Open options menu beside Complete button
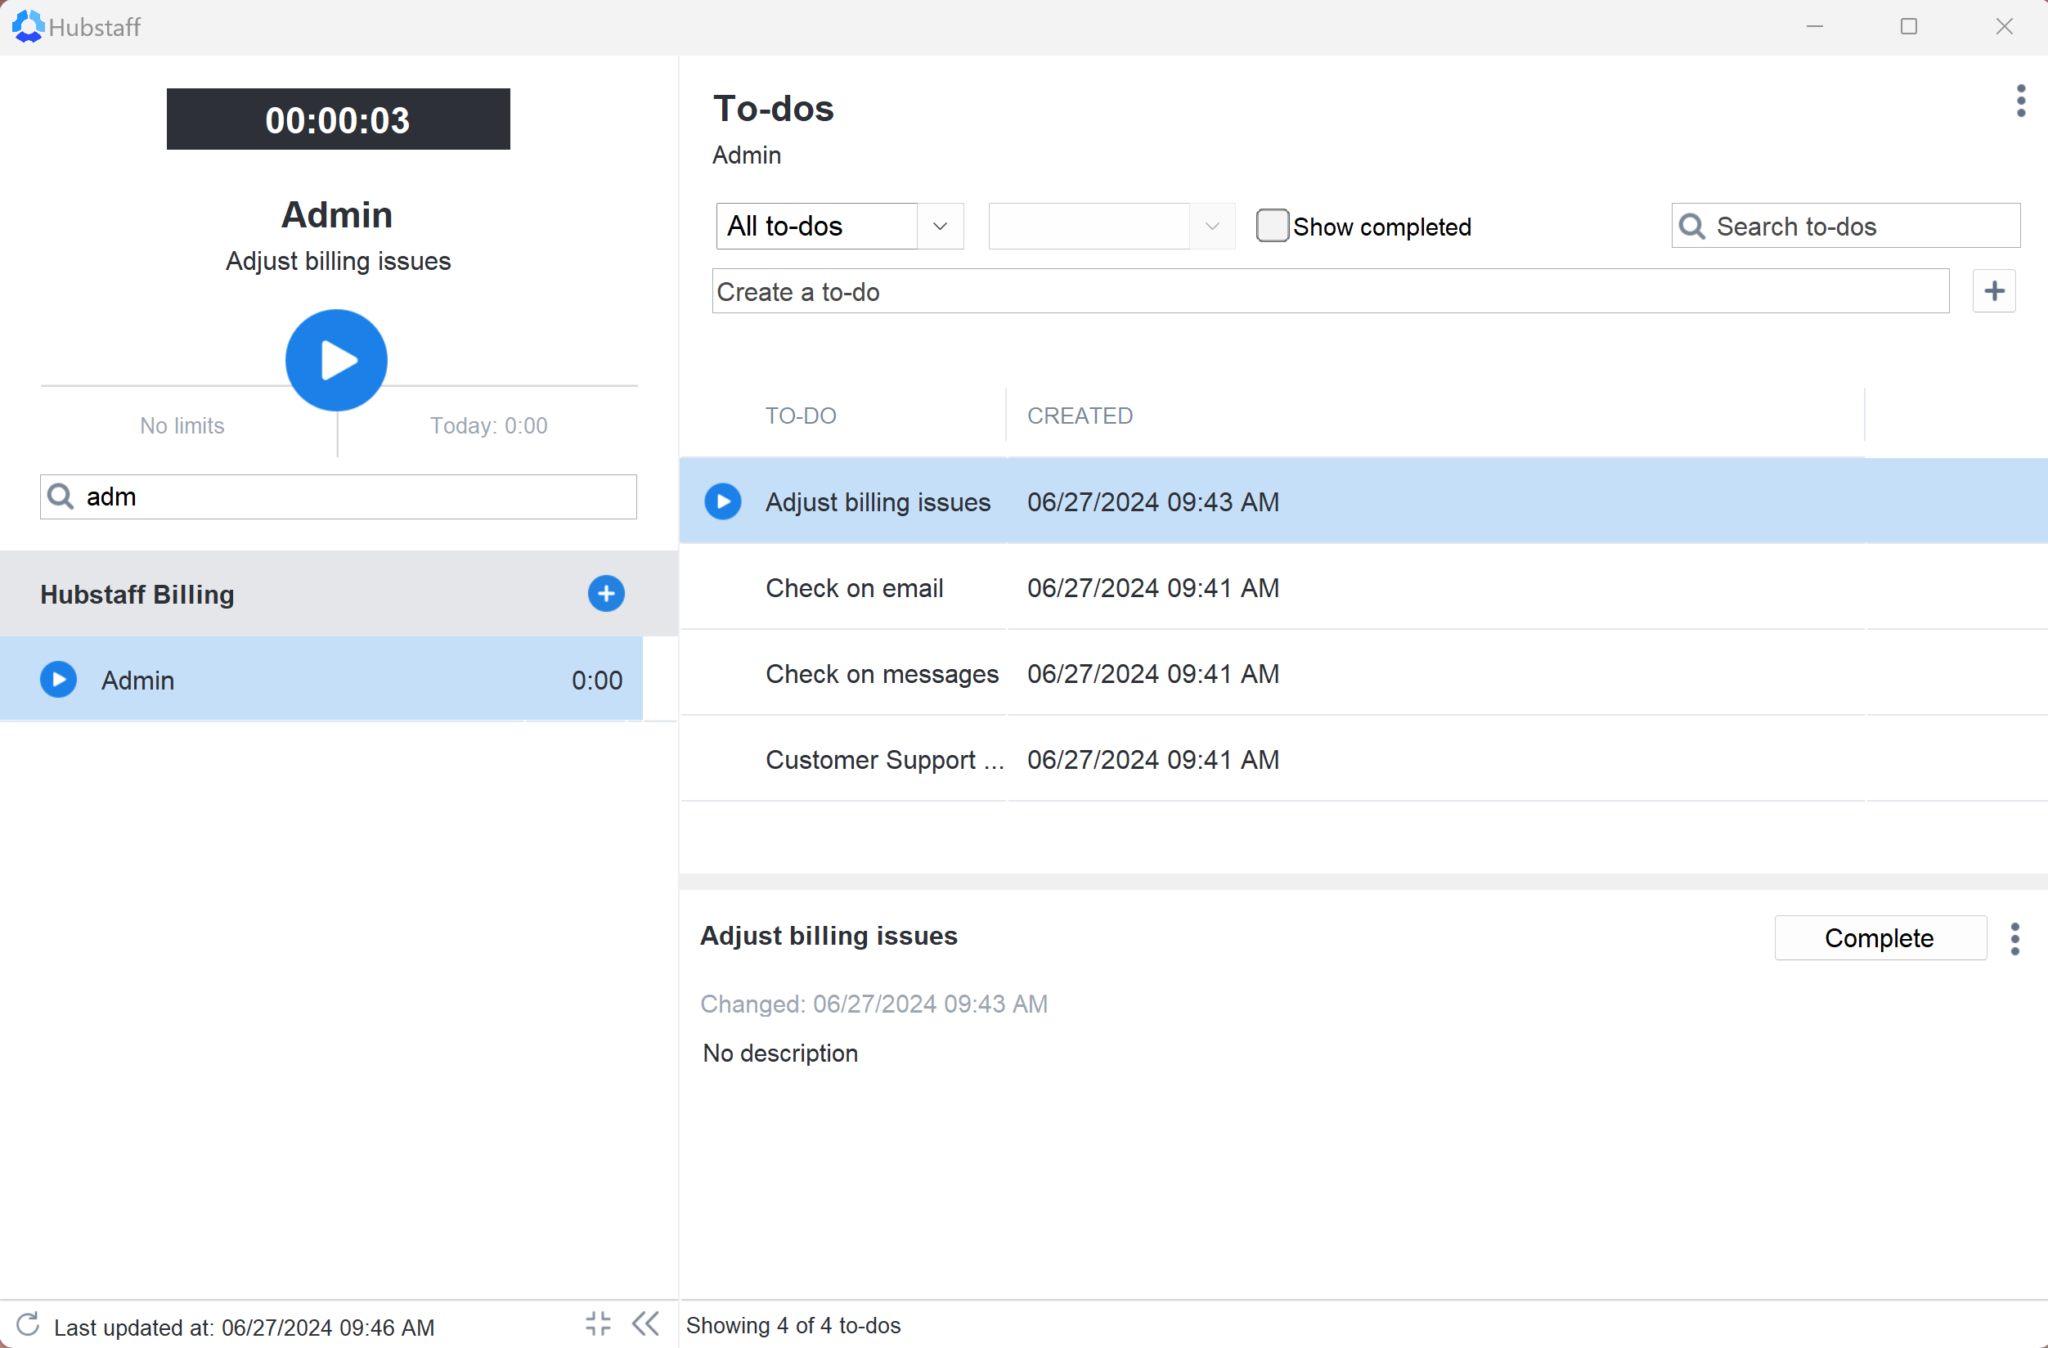 tap(2015, 938)
